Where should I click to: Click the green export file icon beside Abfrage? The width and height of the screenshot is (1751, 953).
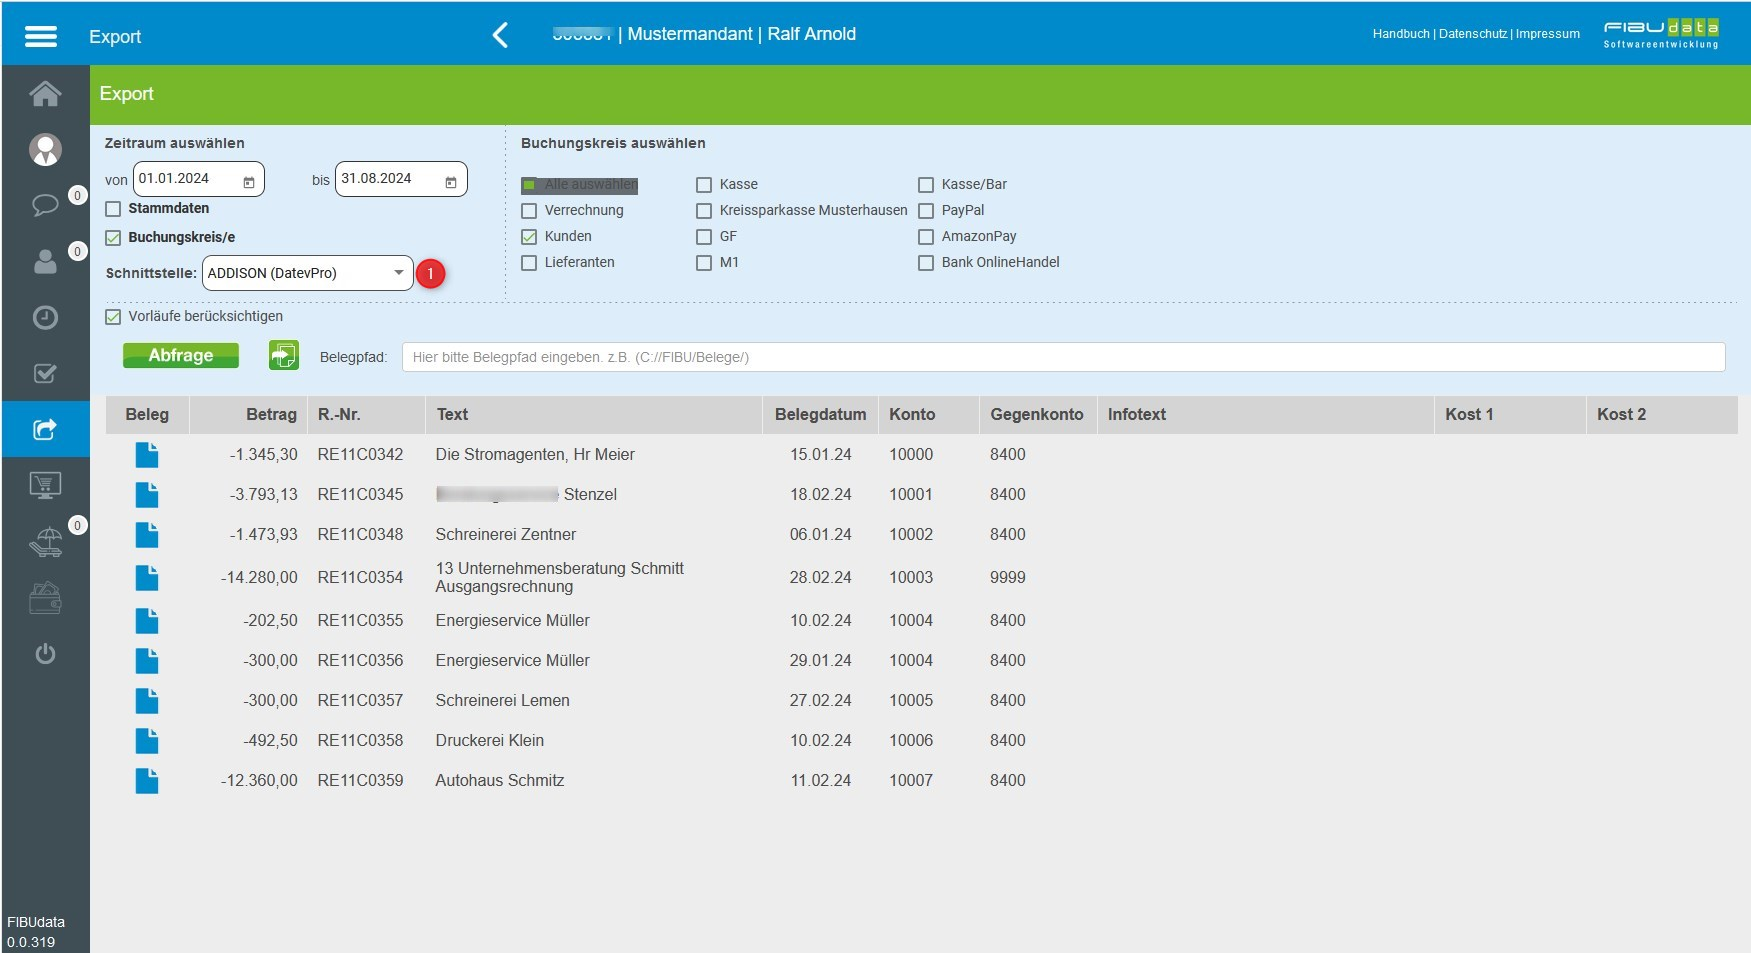[x=284, y=355]
